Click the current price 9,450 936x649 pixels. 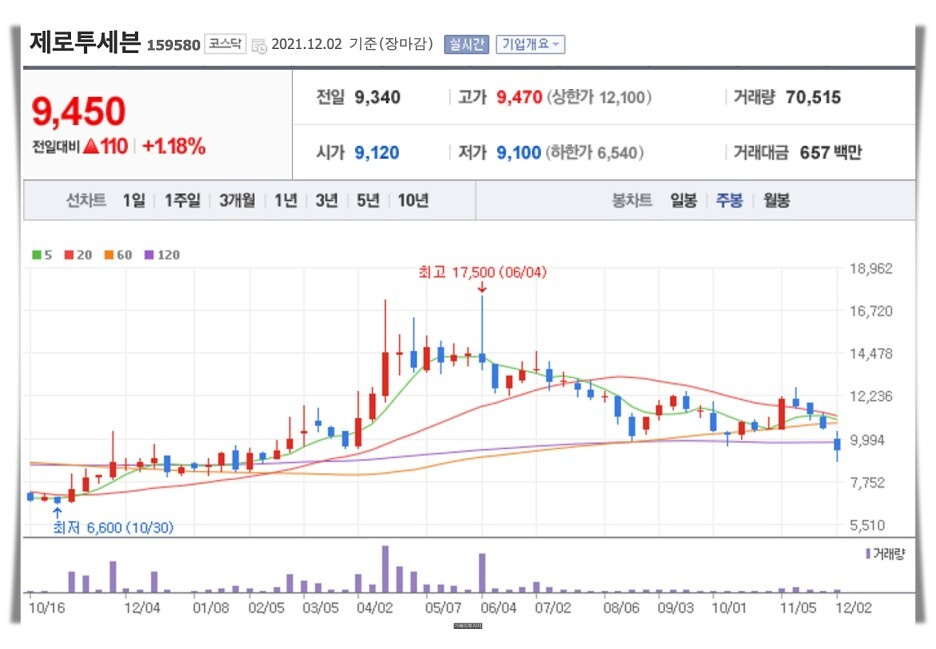pyautogui.click(x=79, y=112)
